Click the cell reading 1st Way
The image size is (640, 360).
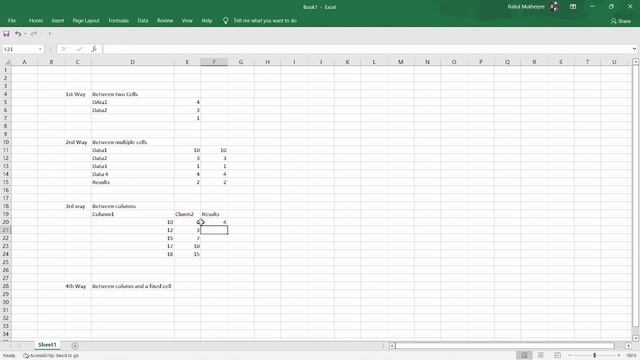coord(78,94)
